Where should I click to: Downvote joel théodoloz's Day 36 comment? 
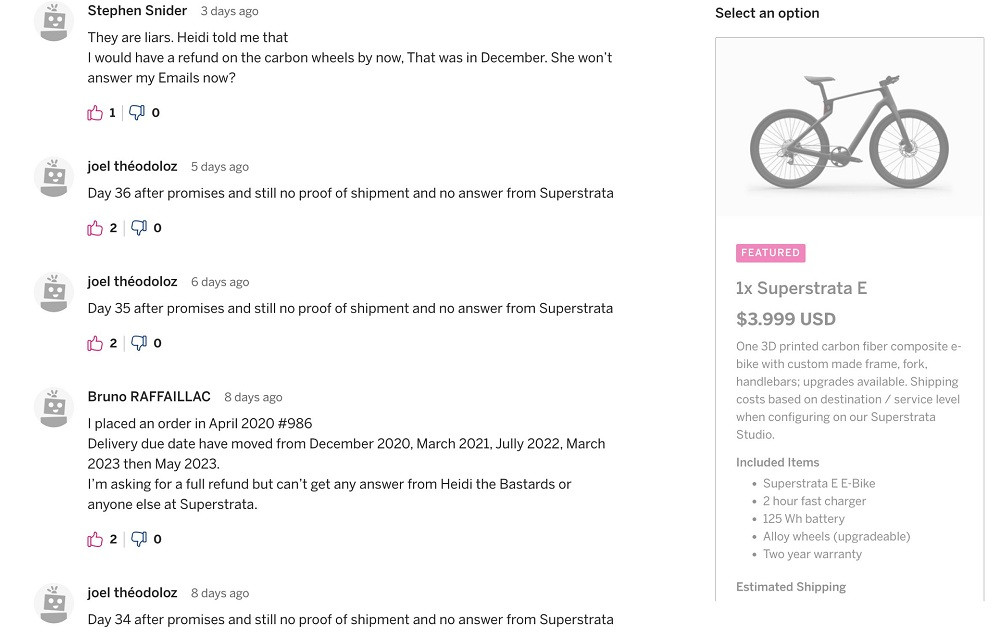[x=139, y=228]
